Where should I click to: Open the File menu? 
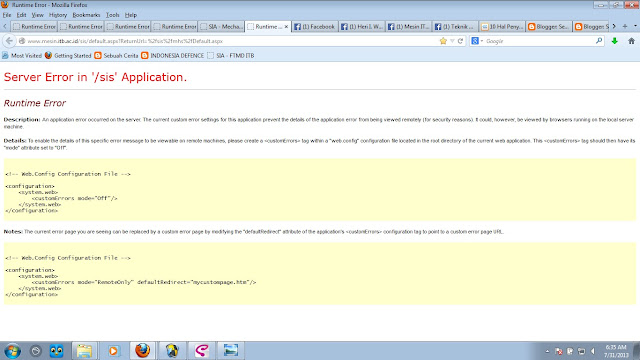coord(7,15)
